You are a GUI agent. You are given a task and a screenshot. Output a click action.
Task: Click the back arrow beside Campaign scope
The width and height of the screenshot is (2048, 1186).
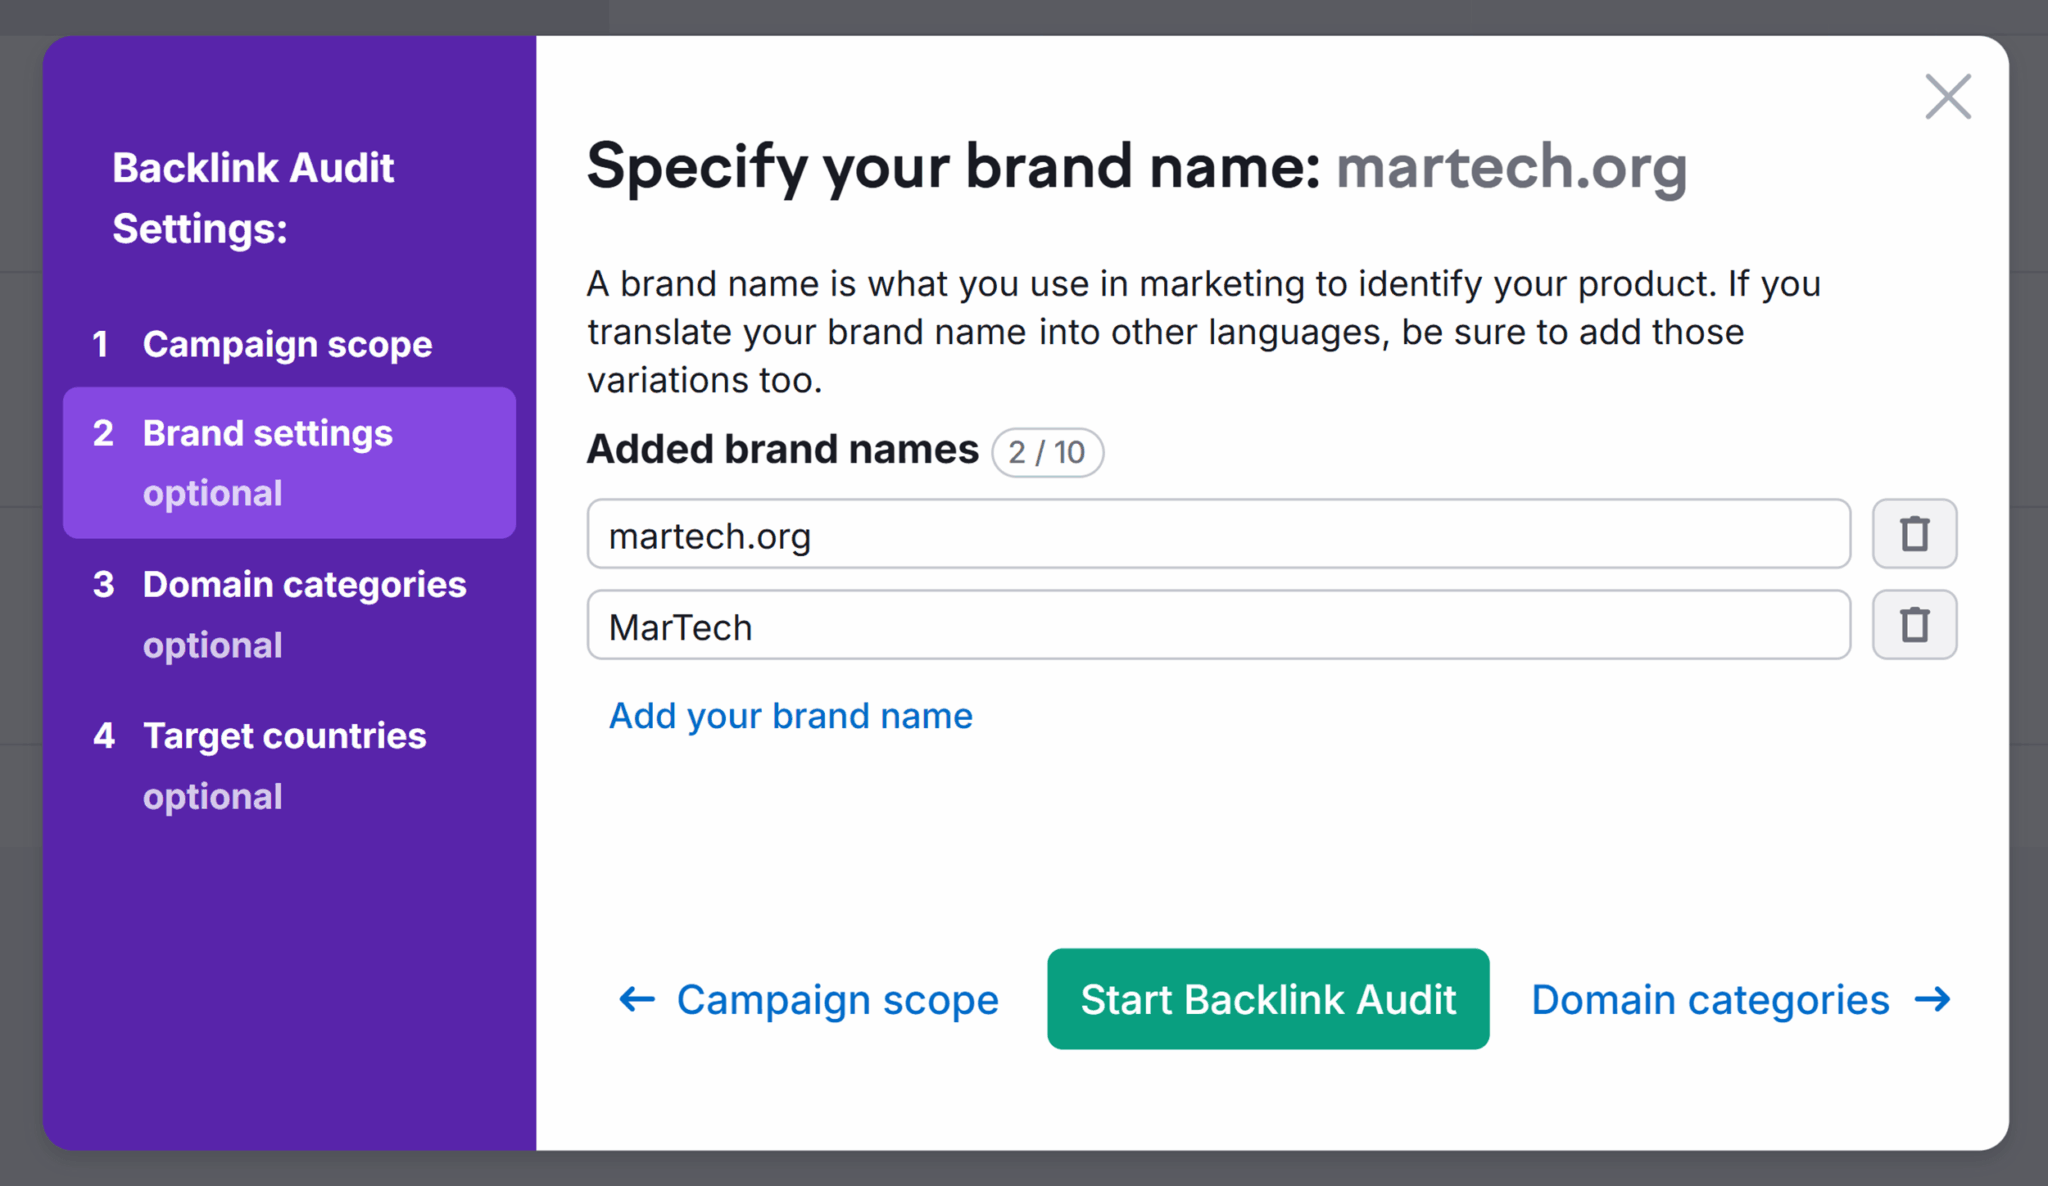coord(636,999)
